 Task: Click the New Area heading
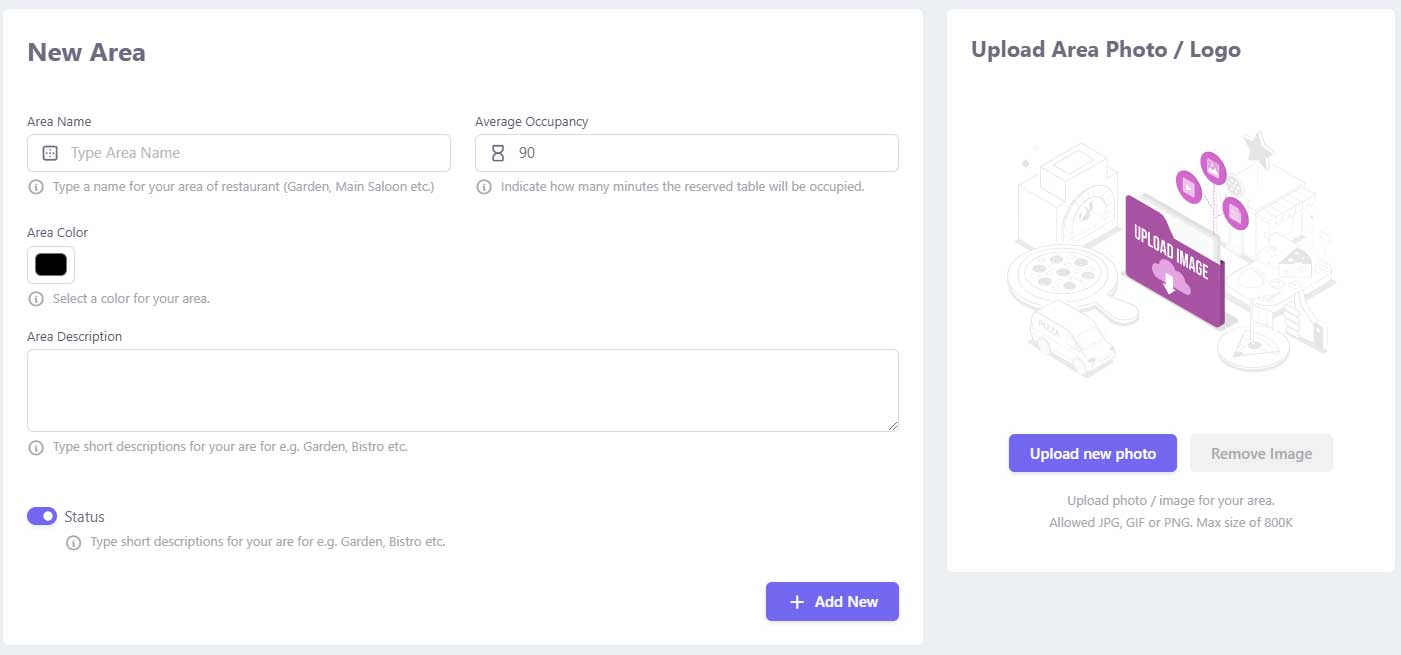coord(86,53)
